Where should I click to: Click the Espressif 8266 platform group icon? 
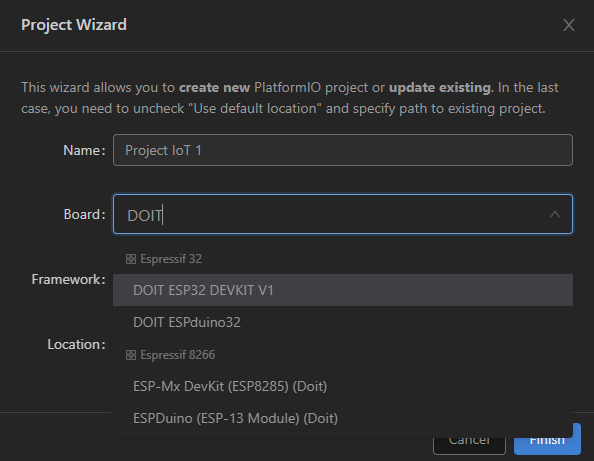[x=131, y=355]
